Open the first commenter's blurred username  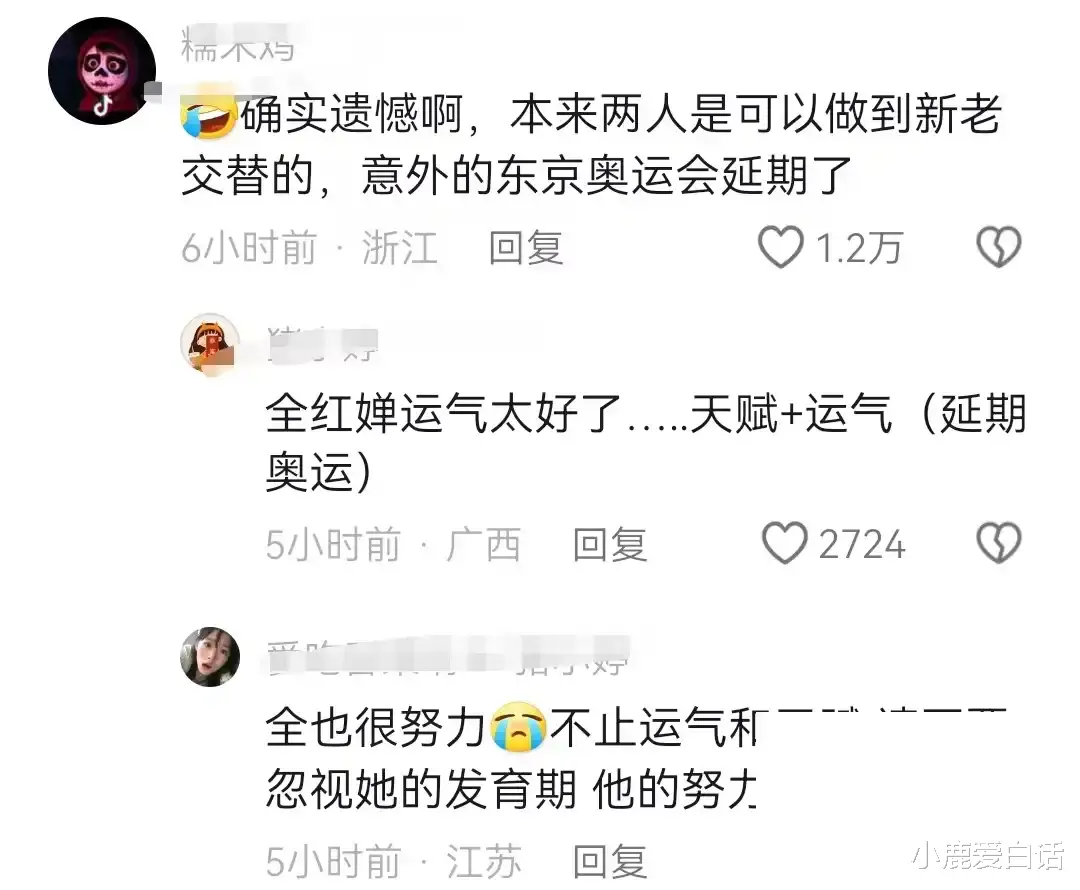pos(238,45)
